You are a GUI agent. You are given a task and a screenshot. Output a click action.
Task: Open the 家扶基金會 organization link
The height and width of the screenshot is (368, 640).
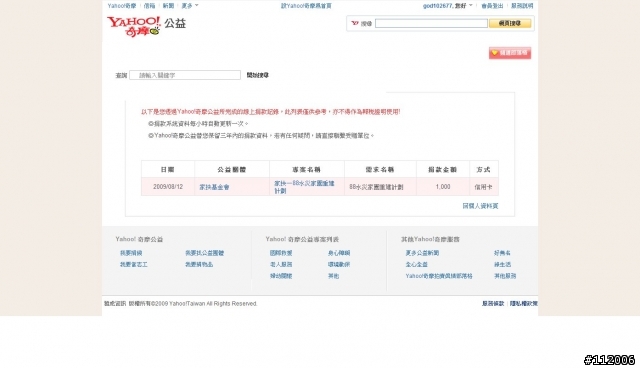tap(214, 187)
